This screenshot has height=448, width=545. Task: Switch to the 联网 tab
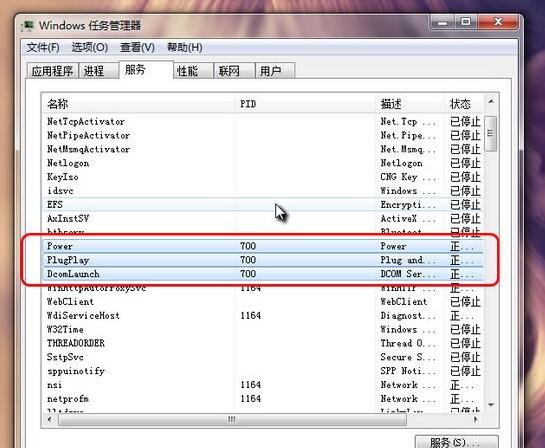234,71
